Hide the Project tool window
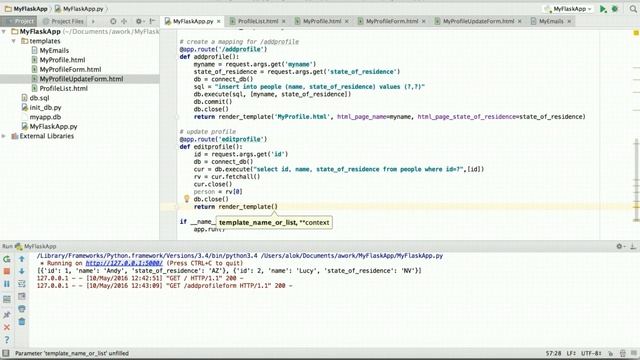Viewport: 640px width, 360px height. point(152,21)
